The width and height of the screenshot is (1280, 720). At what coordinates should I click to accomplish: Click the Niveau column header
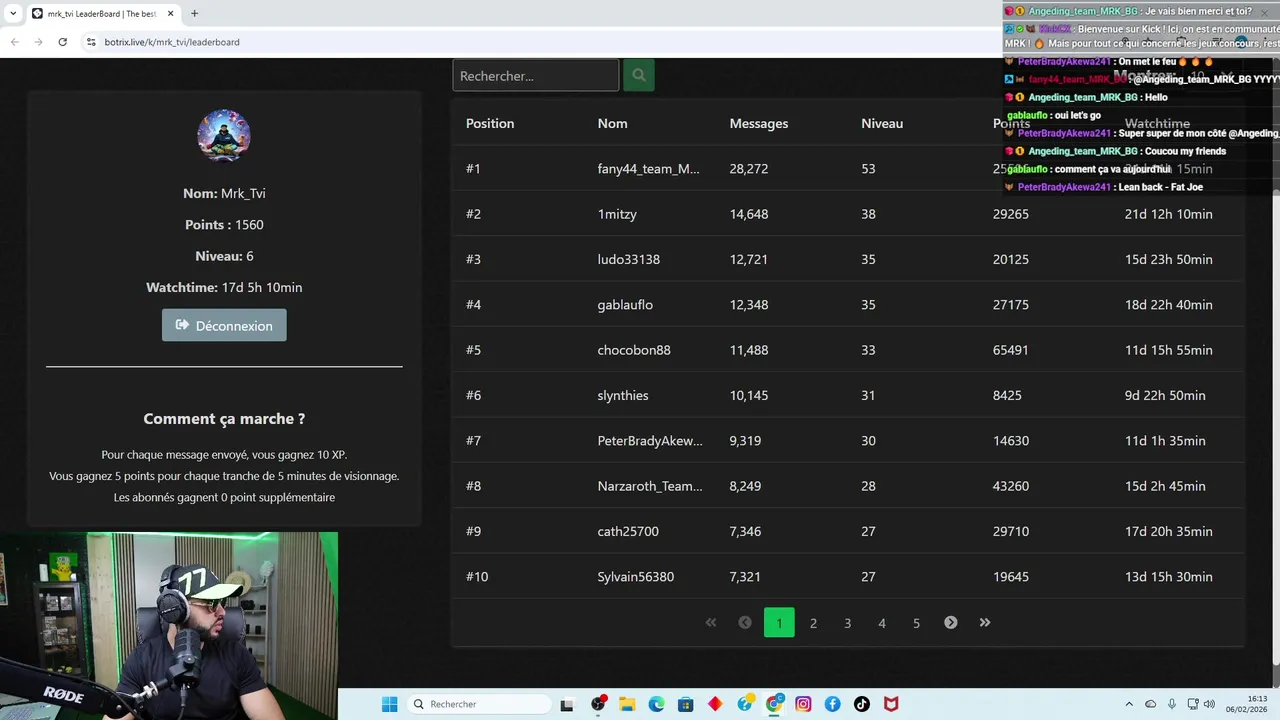(882, 123)
